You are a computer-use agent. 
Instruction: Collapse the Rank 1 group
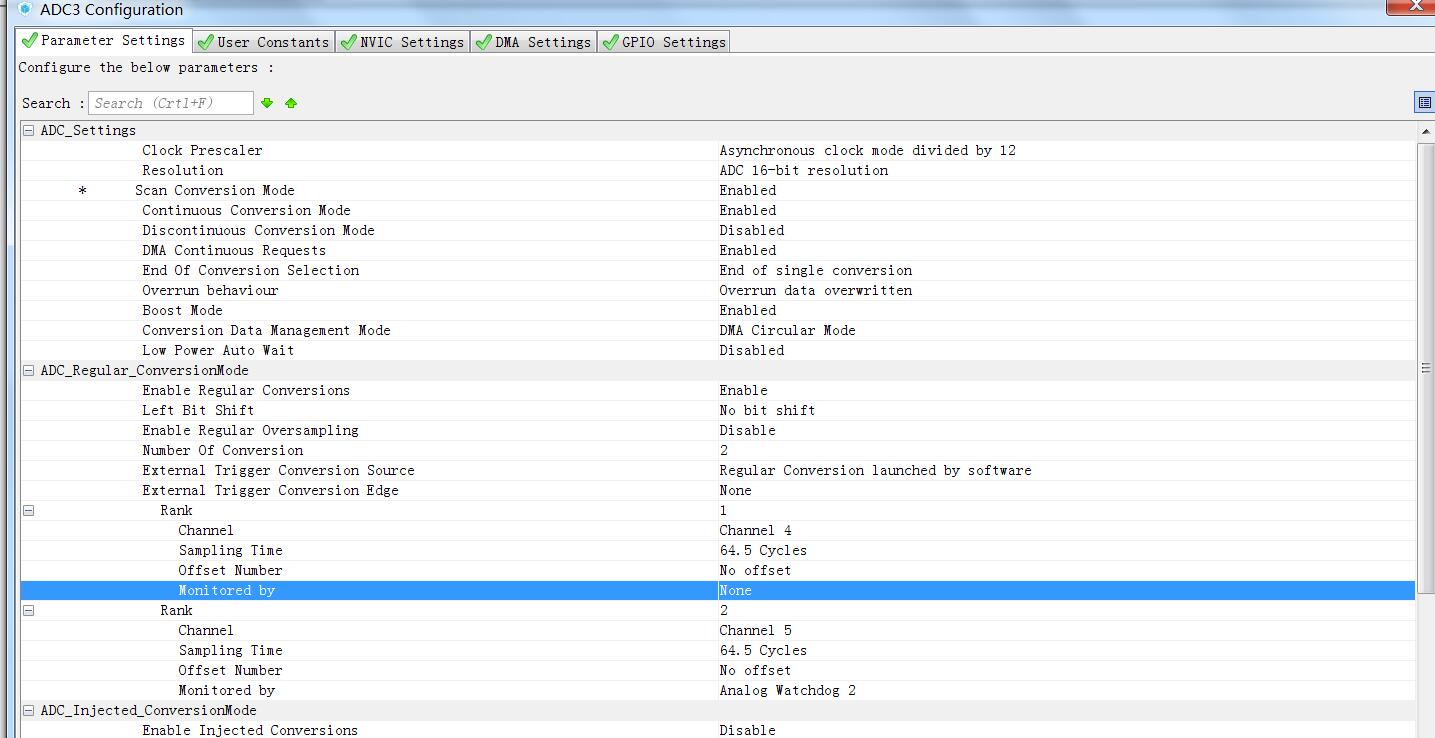pyautogui.click(x=29, y=510)
